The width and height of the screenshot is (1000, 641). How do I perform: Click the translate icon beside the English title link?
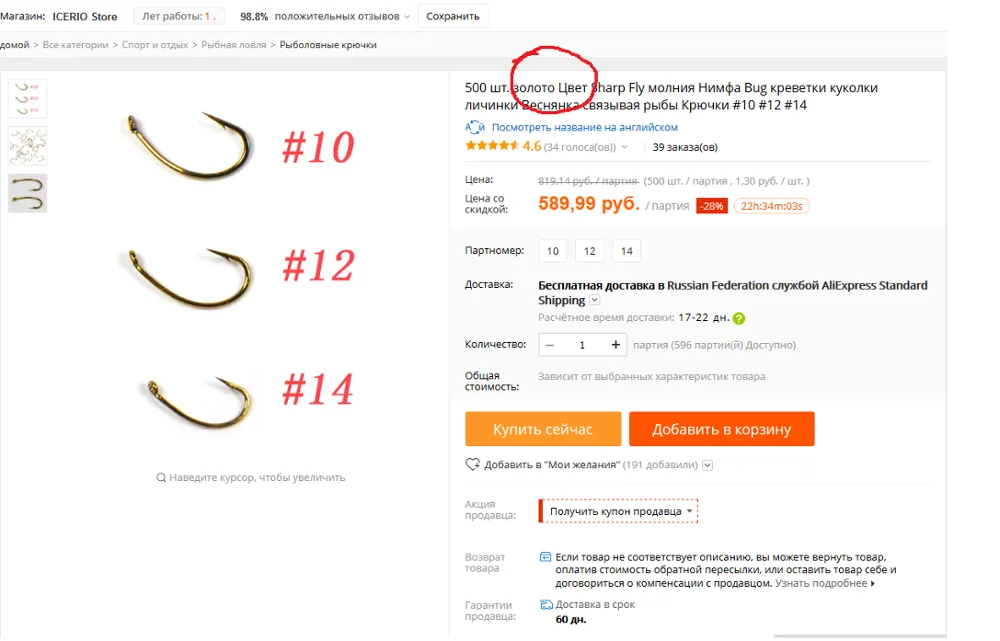click(x=474, y=127)
